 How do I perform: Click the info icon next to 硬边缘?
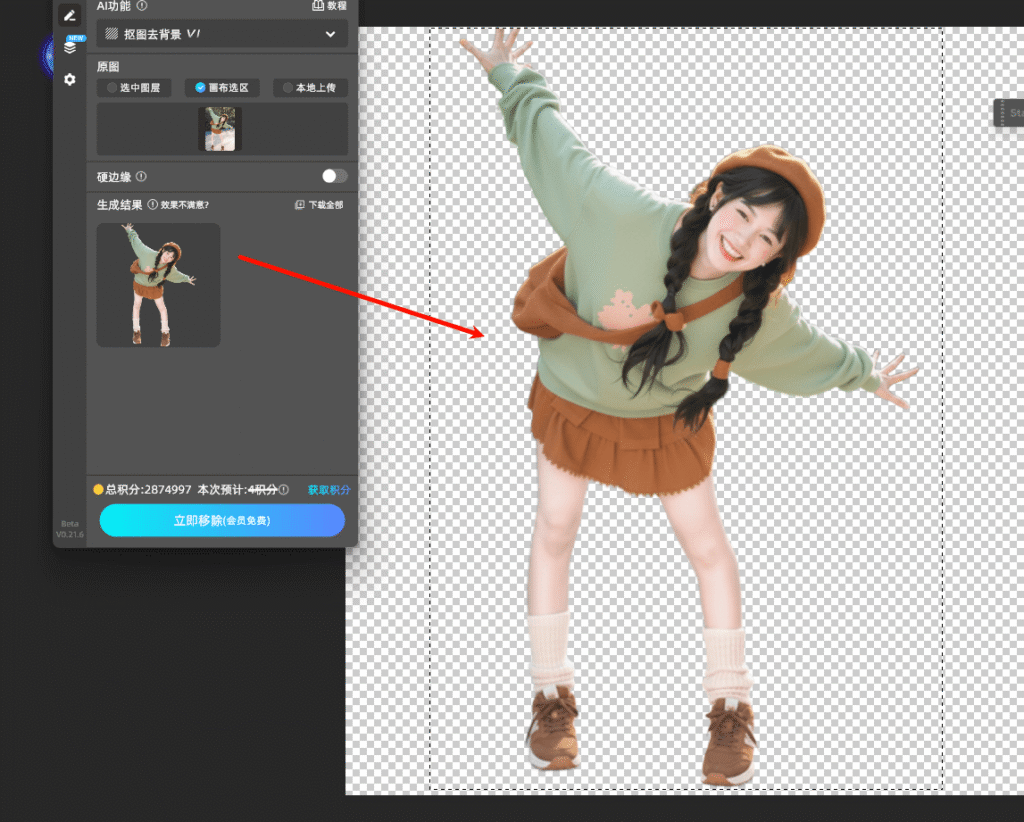click(141, 177)
